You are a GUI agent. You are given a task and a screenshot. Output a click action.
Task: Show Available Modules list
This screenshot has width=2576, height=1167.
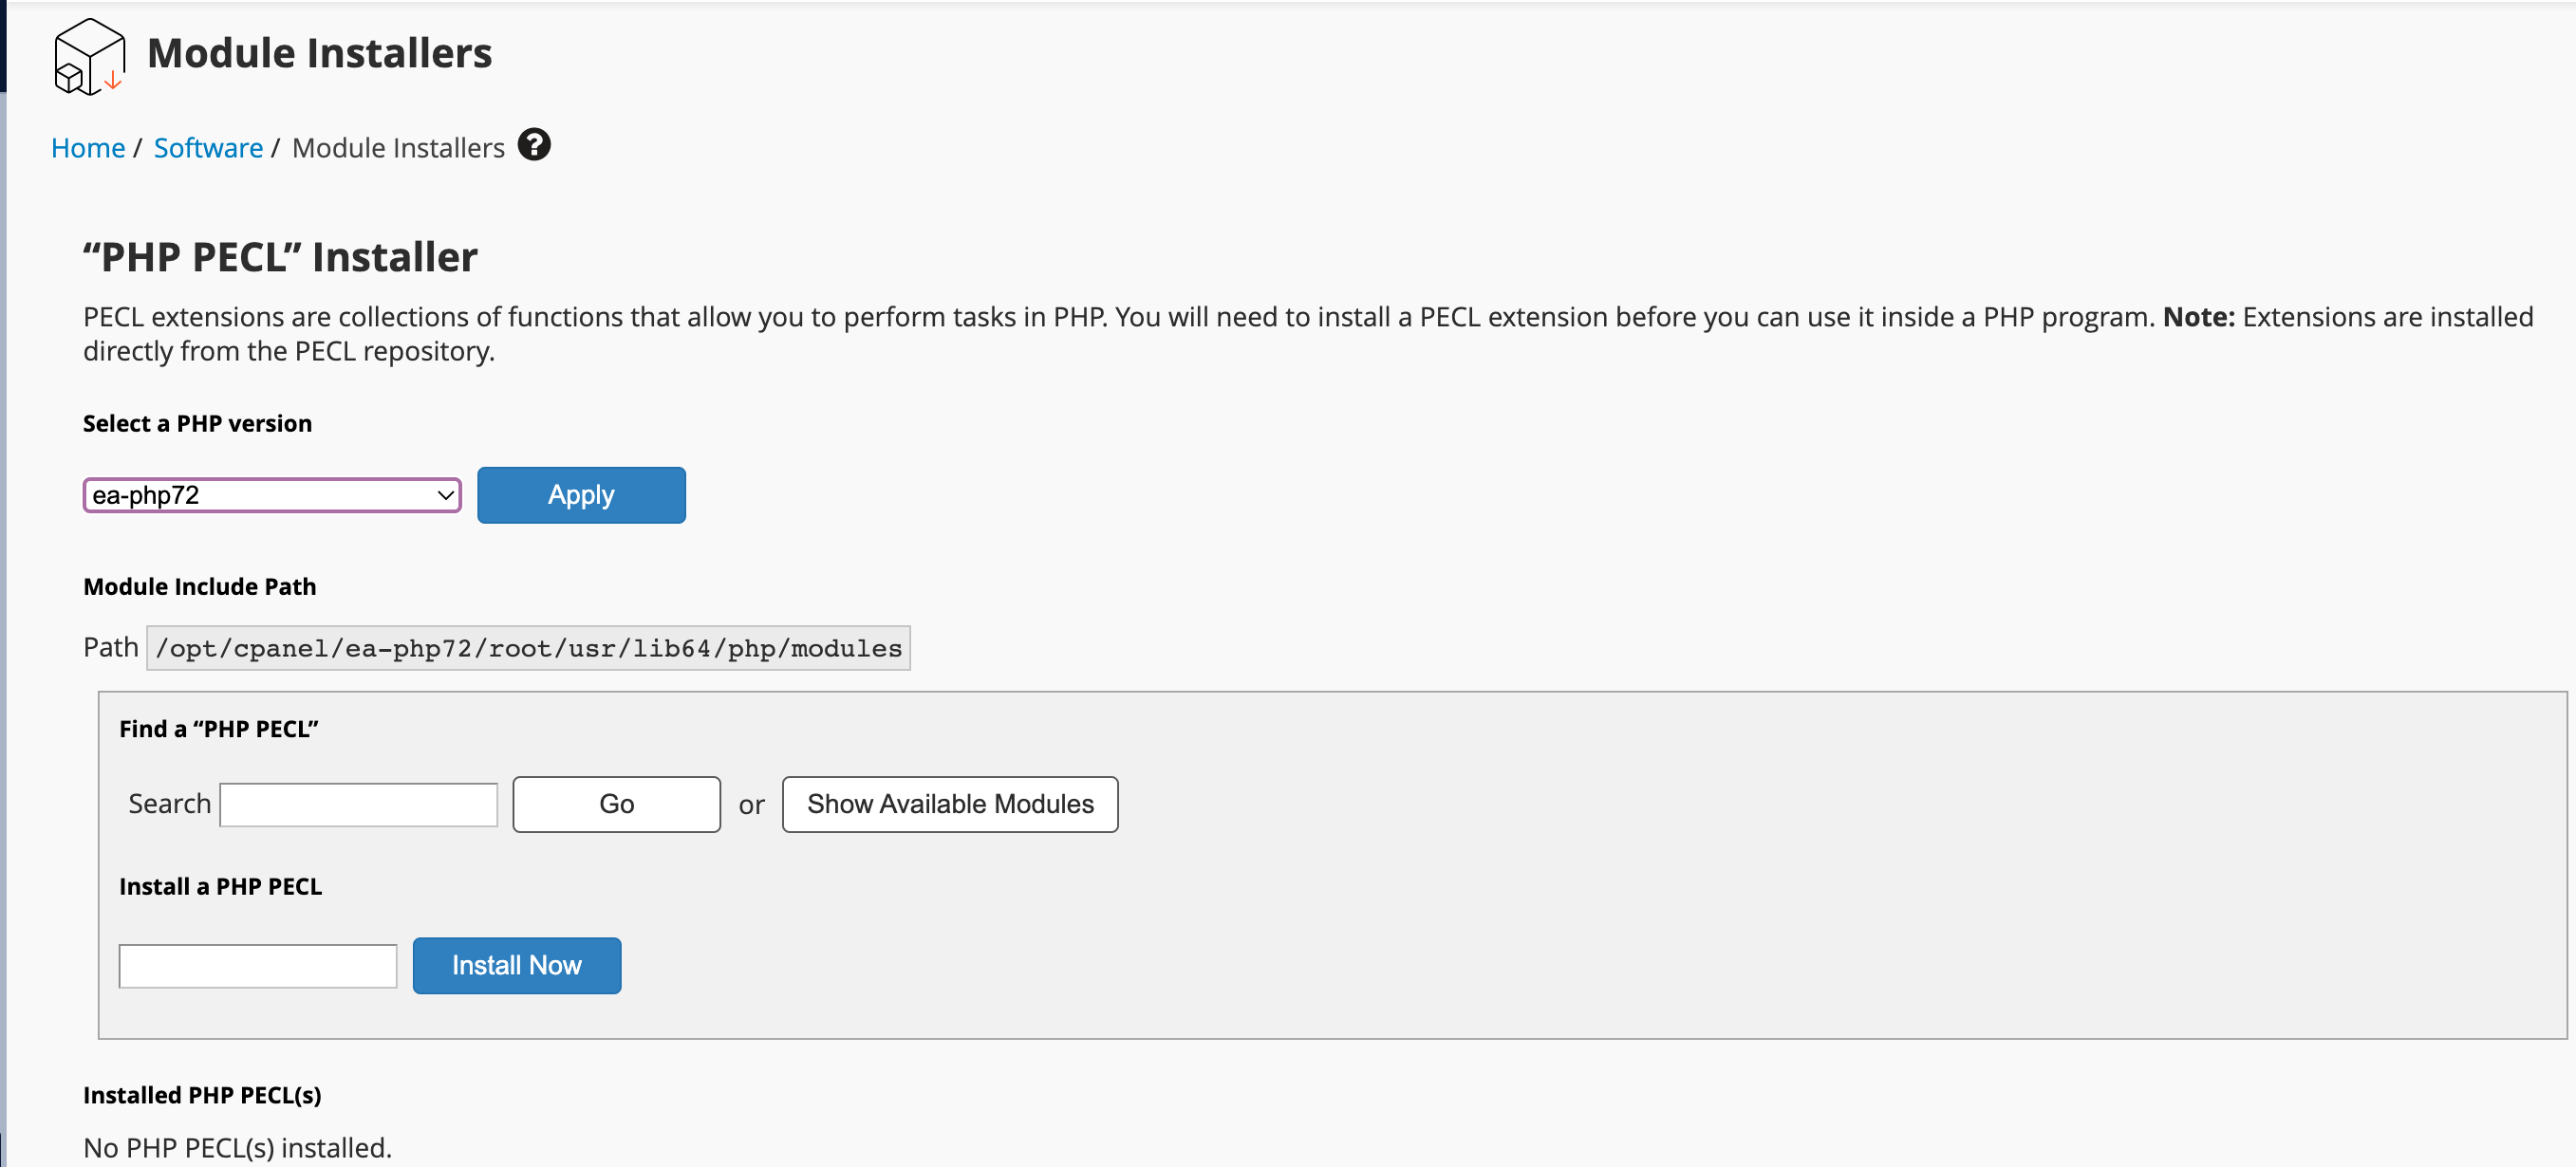949,804
